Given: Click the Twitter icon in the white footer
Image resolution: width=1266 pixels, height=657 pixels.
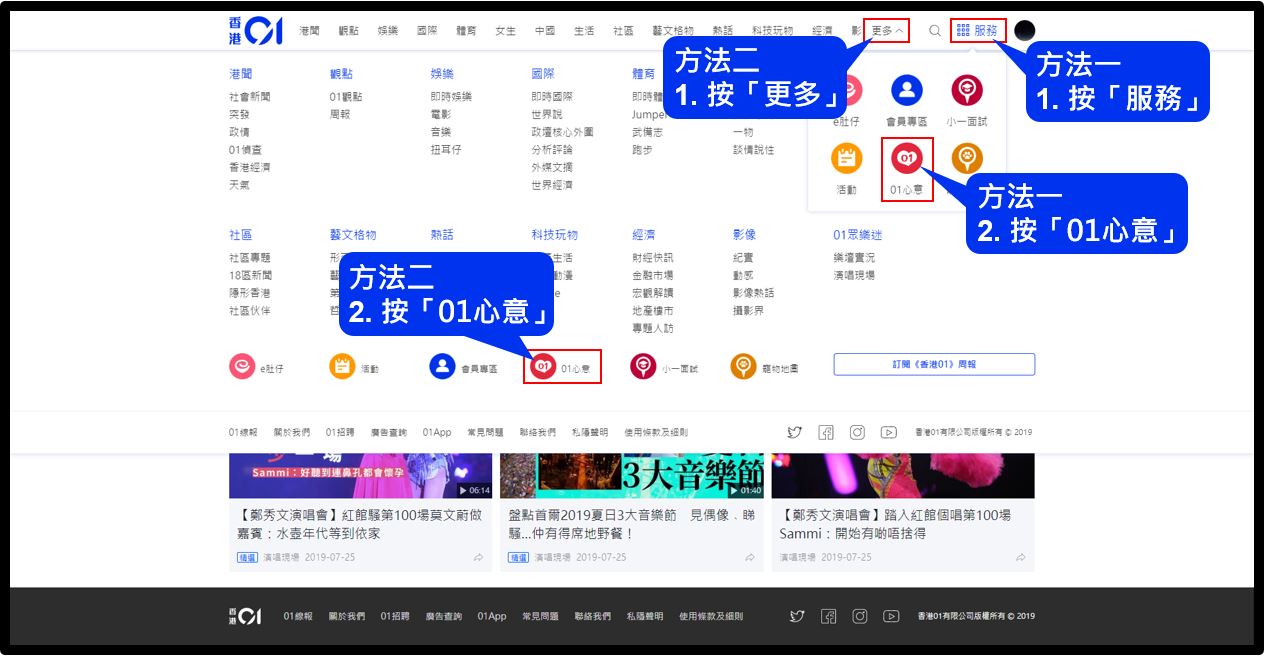Looking at the screenshot, I should tap(795, 432).
